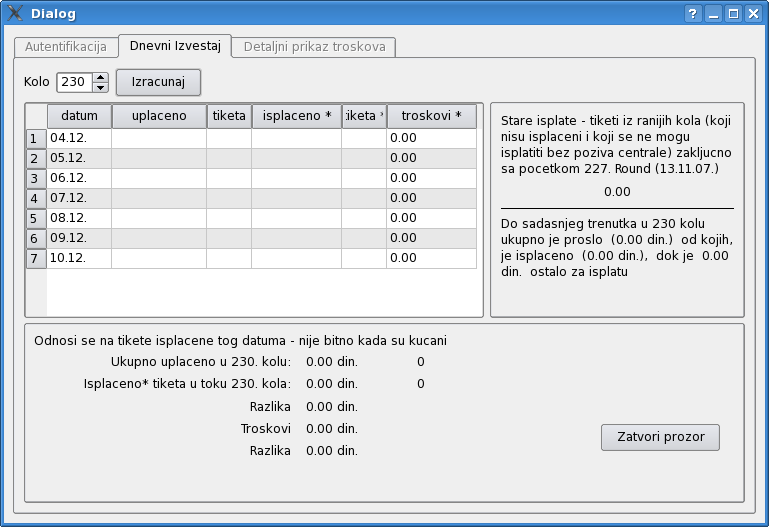Screen dimensions: 769x527
Task: Decrease the Kolo value with down arrow
Action: [x=100, y=87]
